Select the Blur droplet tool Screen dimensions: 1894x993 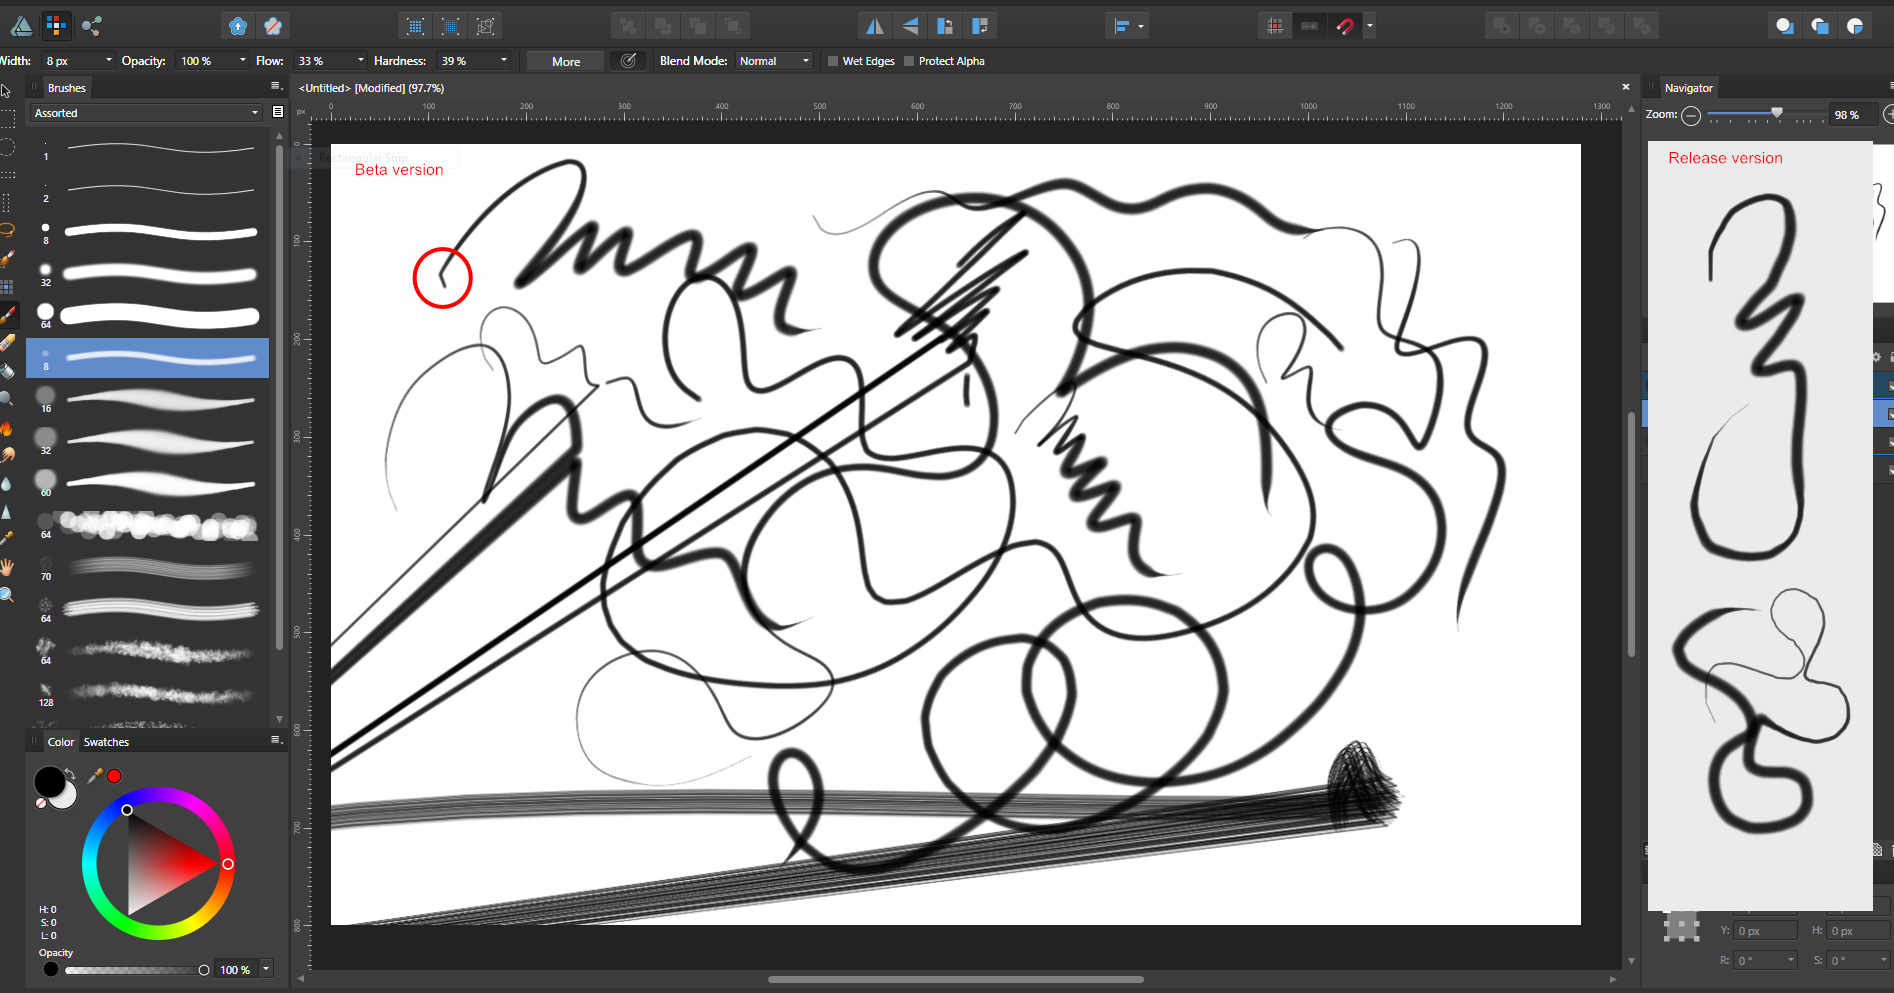[x=6, y=483]
